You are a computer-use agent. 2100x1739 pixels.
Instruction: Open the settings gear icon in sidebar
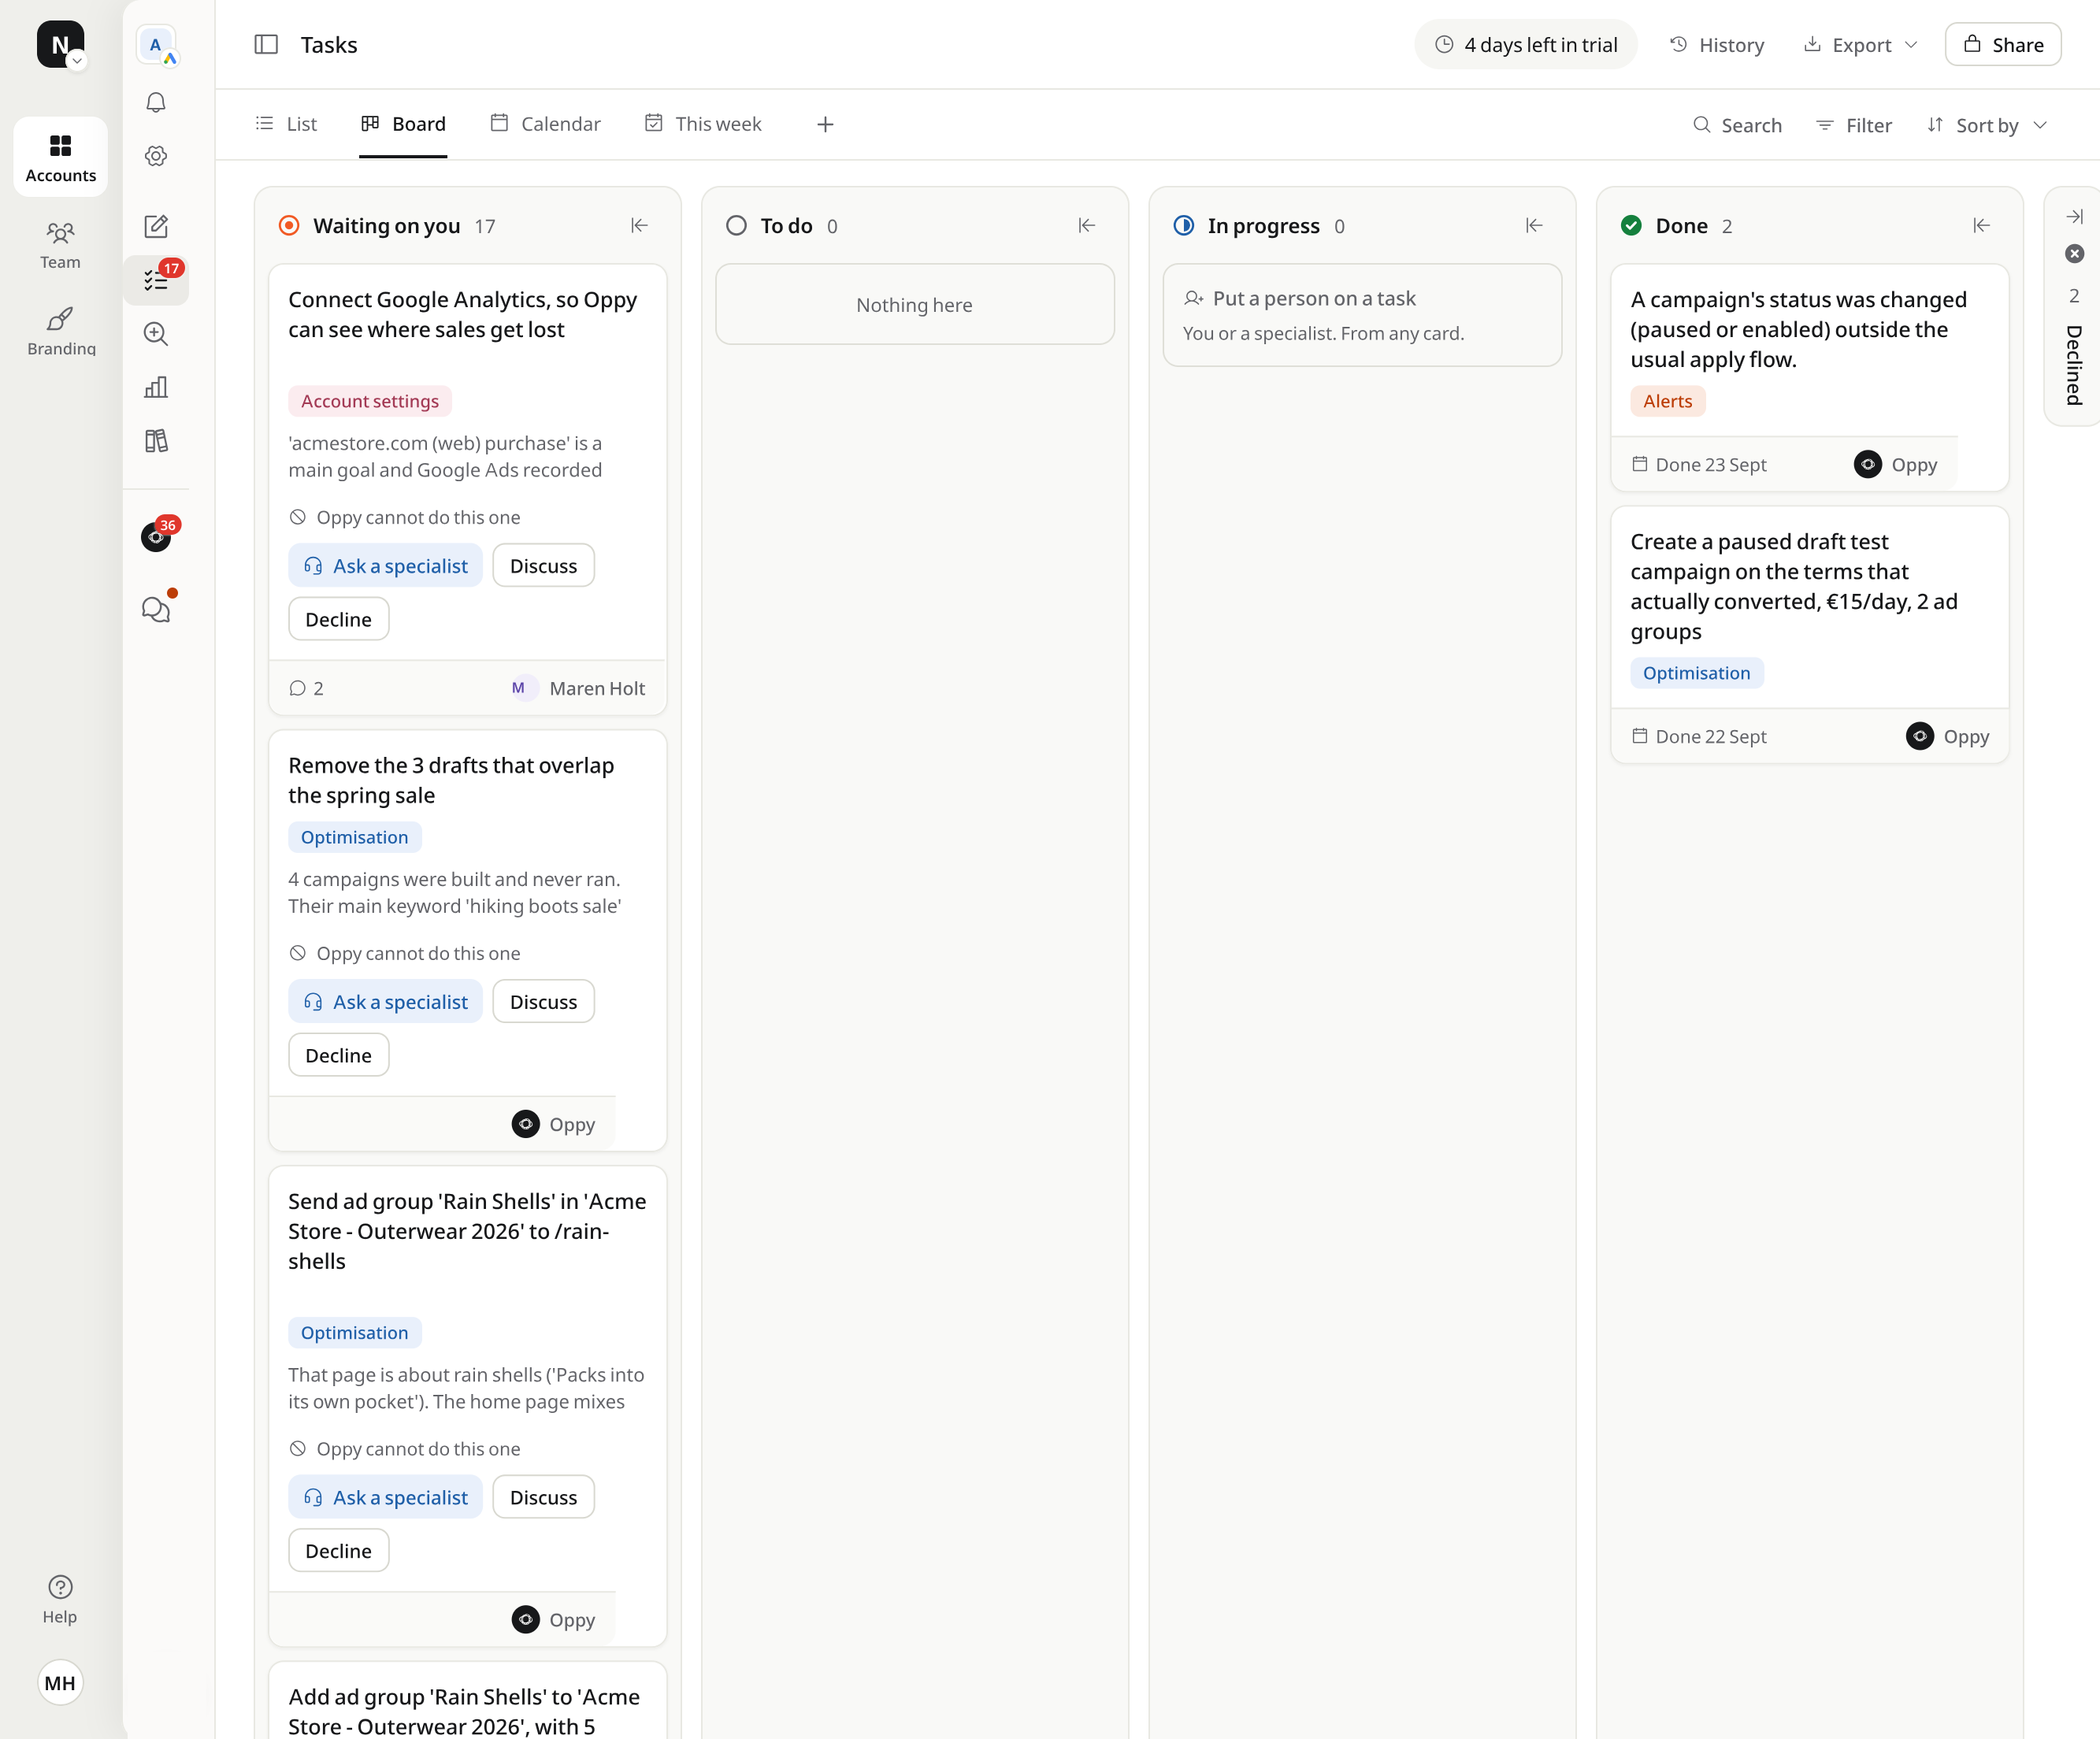point(156,156)
